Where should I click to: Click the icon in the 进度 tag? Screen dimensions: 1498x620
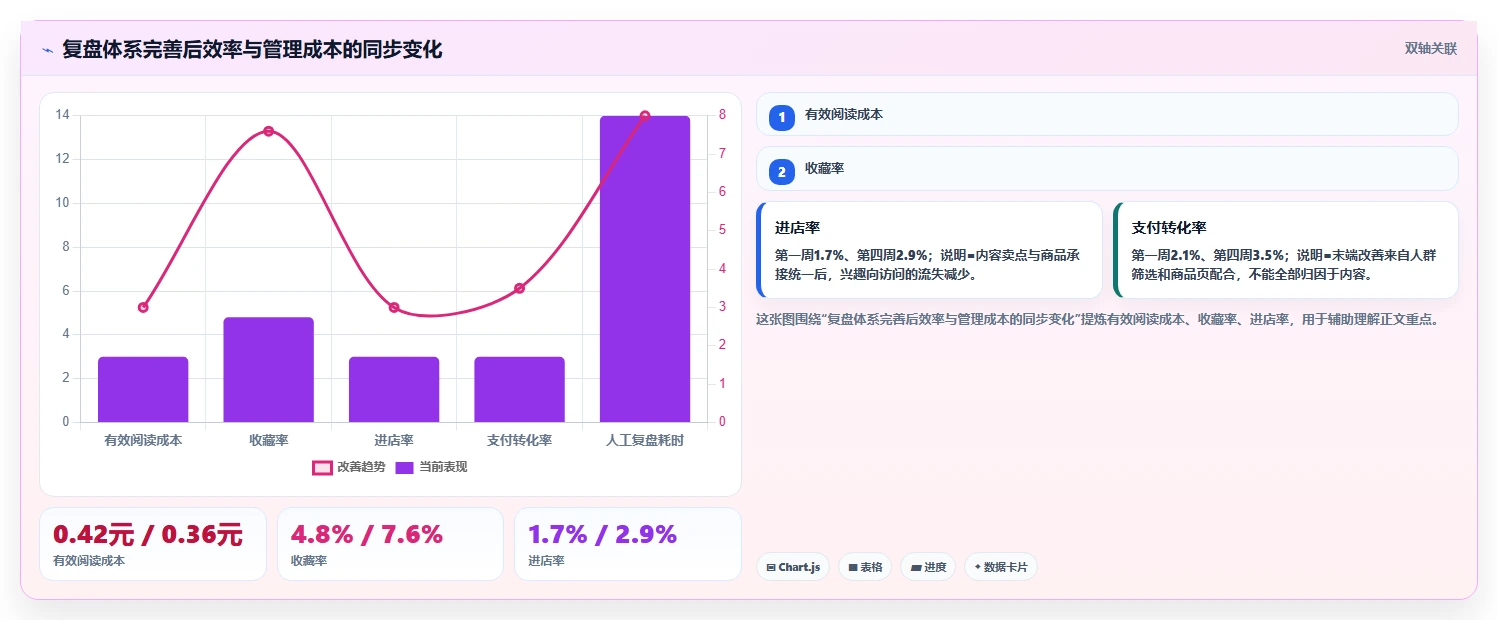click(915, 568)
